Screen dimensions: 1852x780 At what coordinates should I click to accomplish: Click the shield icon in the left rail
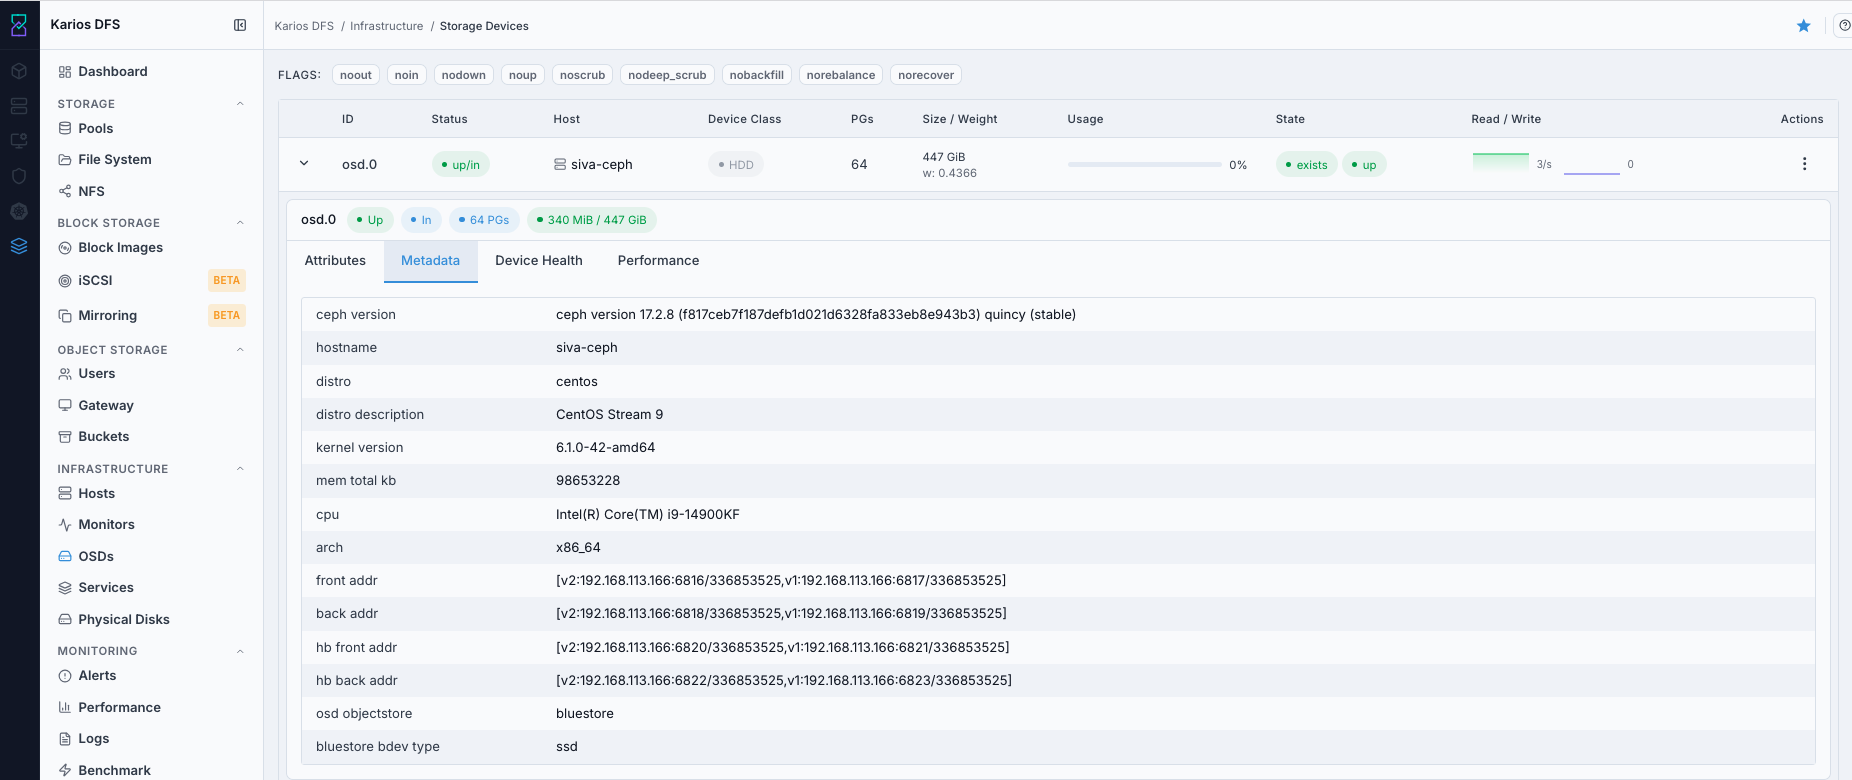click(19, 176)
